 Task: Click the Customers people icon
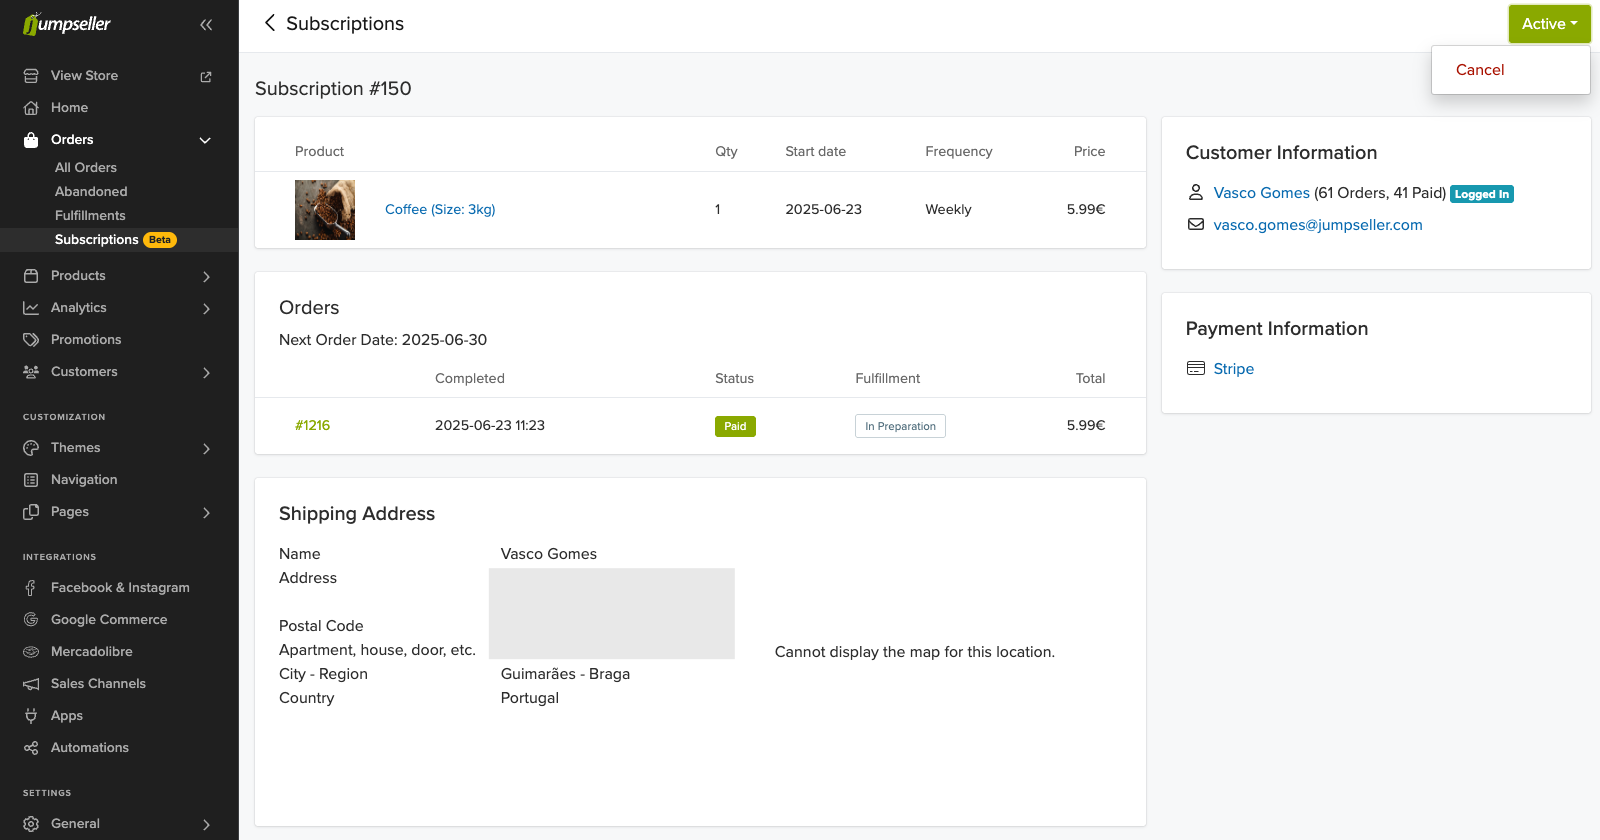point(31,372)
